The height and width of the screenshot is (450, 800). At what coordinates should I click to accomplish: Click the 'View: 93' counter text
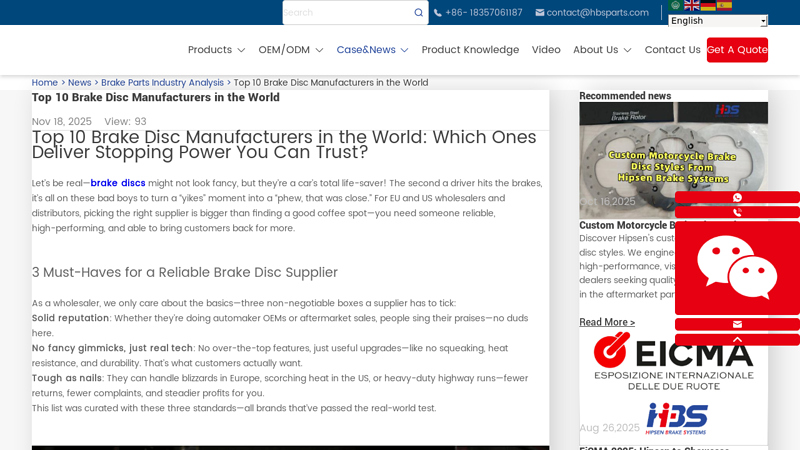(126, 121)
